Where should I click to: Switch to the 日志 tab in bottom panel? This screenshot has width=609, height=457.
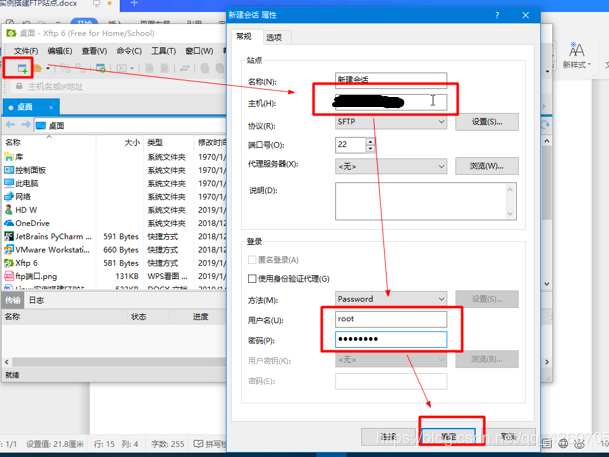(x=37, y=300)
